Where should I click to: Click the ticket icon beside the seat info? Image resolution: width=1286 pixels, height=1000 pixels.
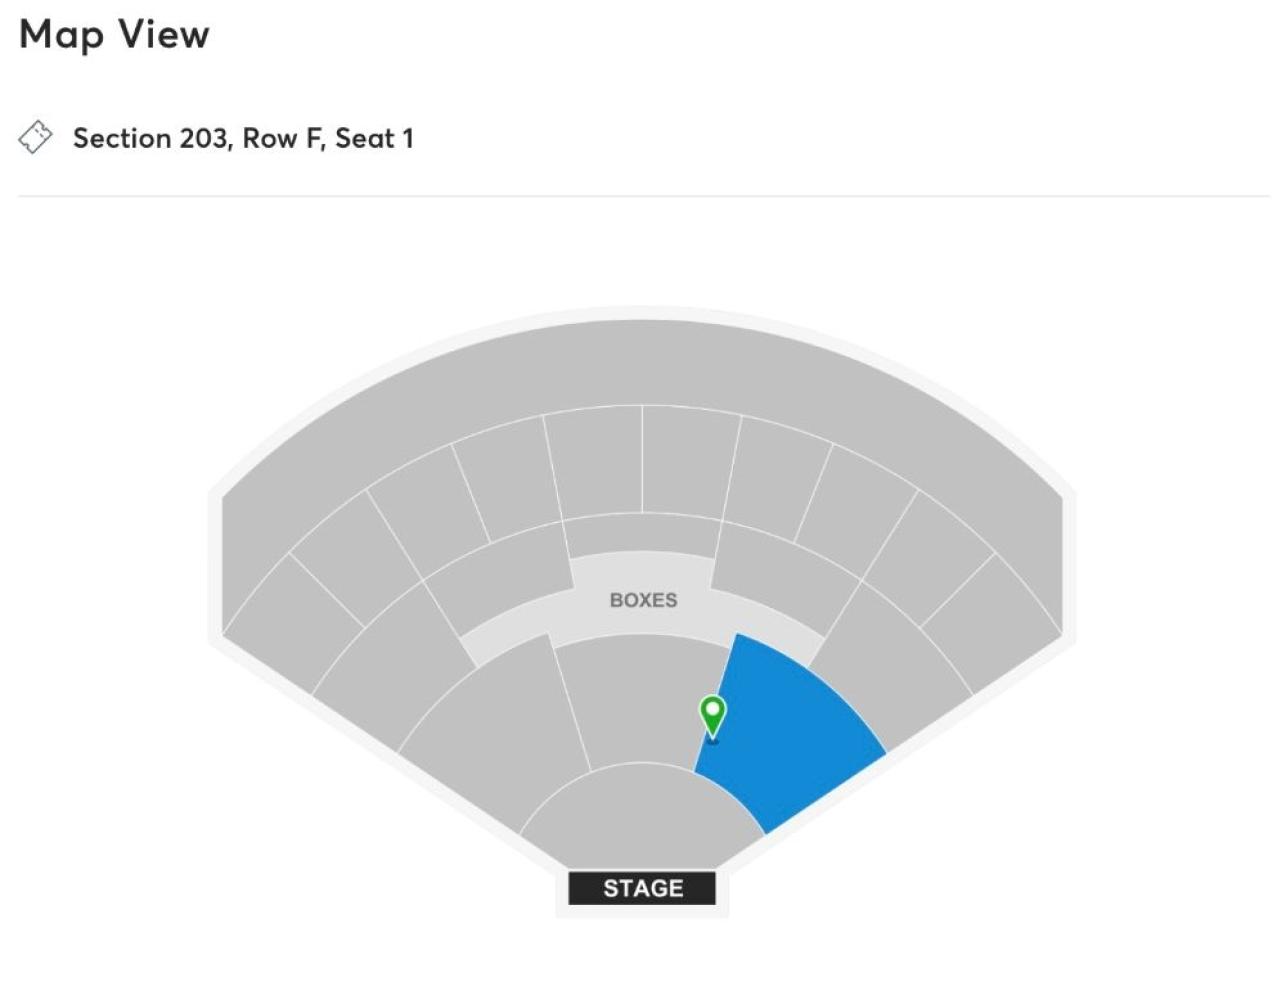tap(35, 138)
